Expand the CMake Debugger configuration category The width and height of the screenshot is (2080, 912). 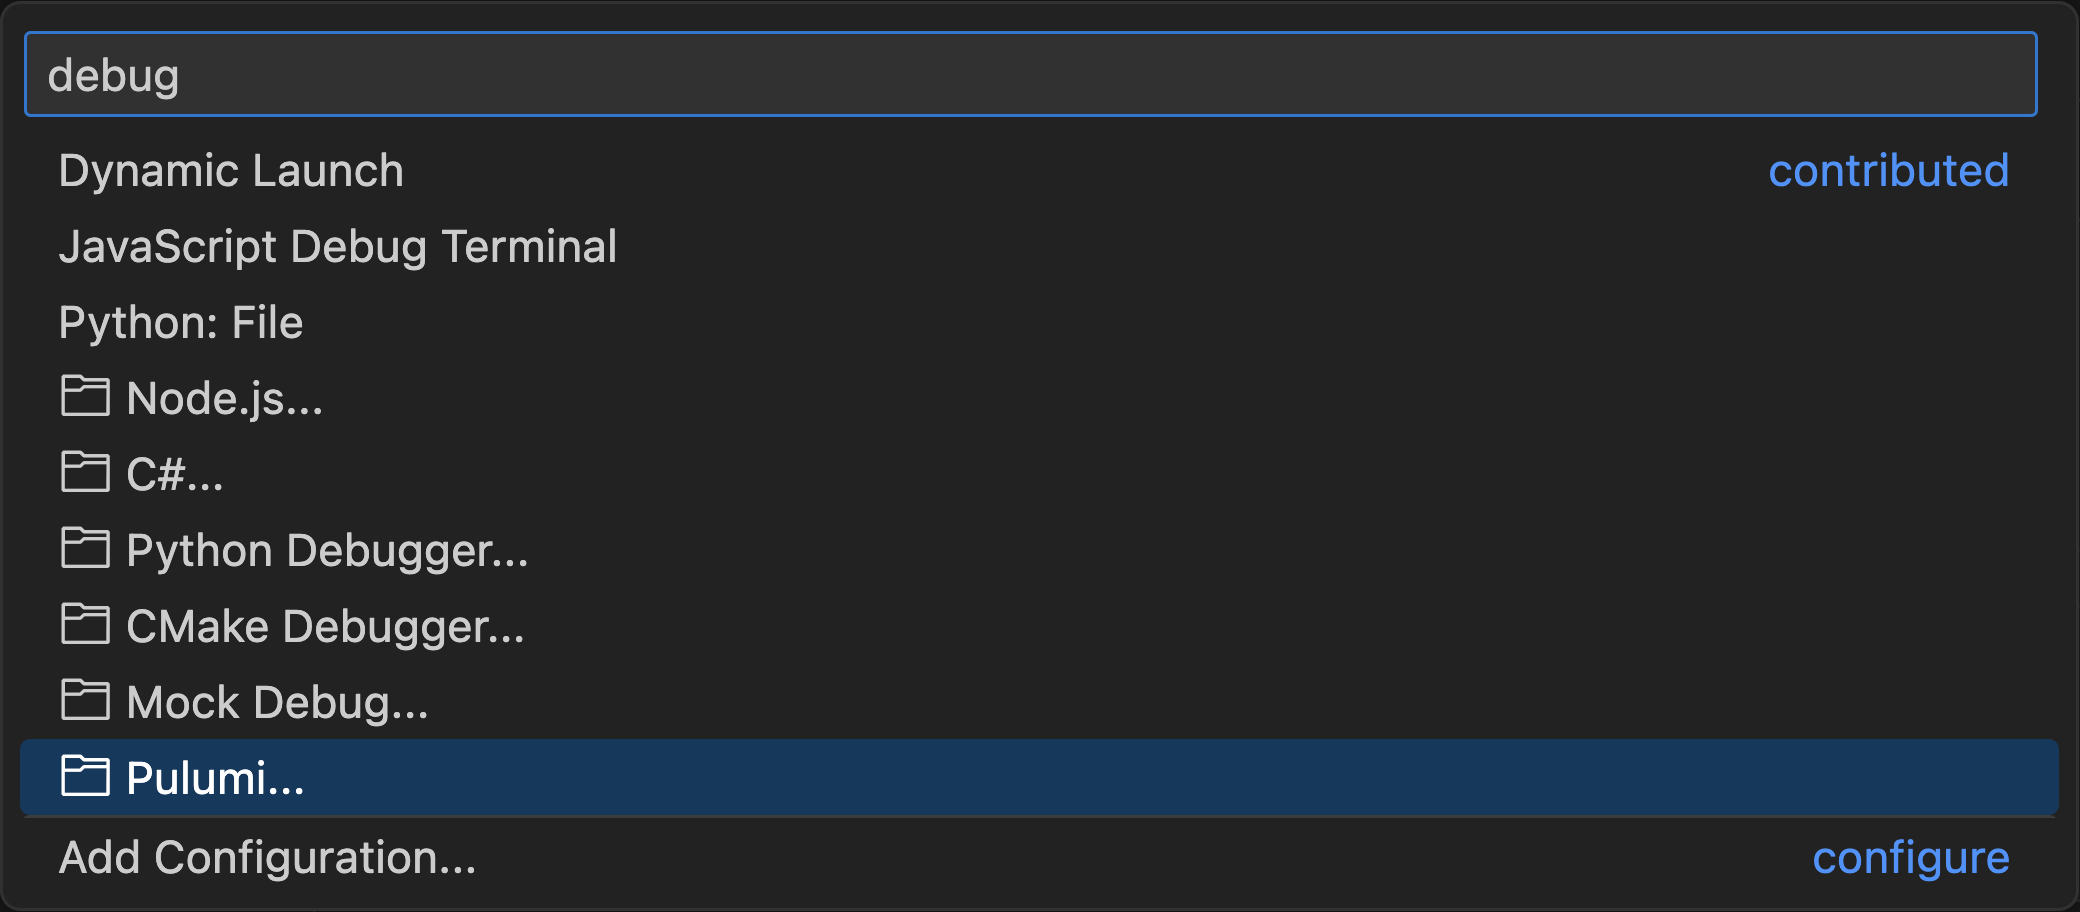(x=325, y=625)
